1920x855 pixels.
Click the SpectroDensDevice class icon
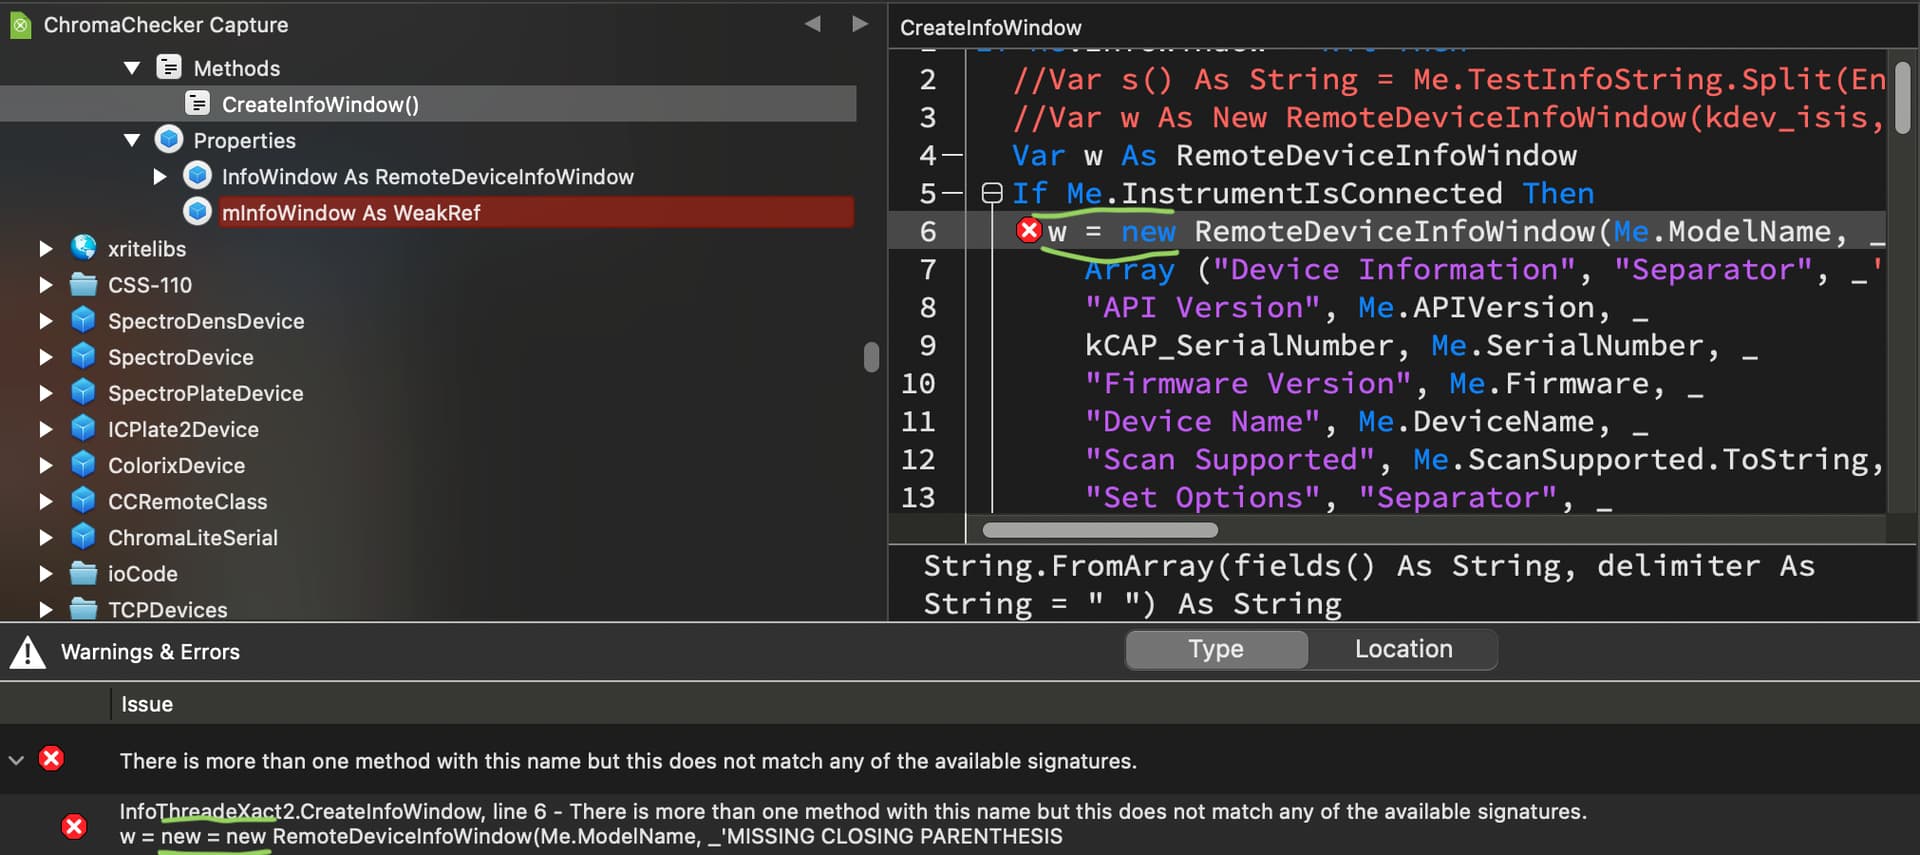(84, 320)
